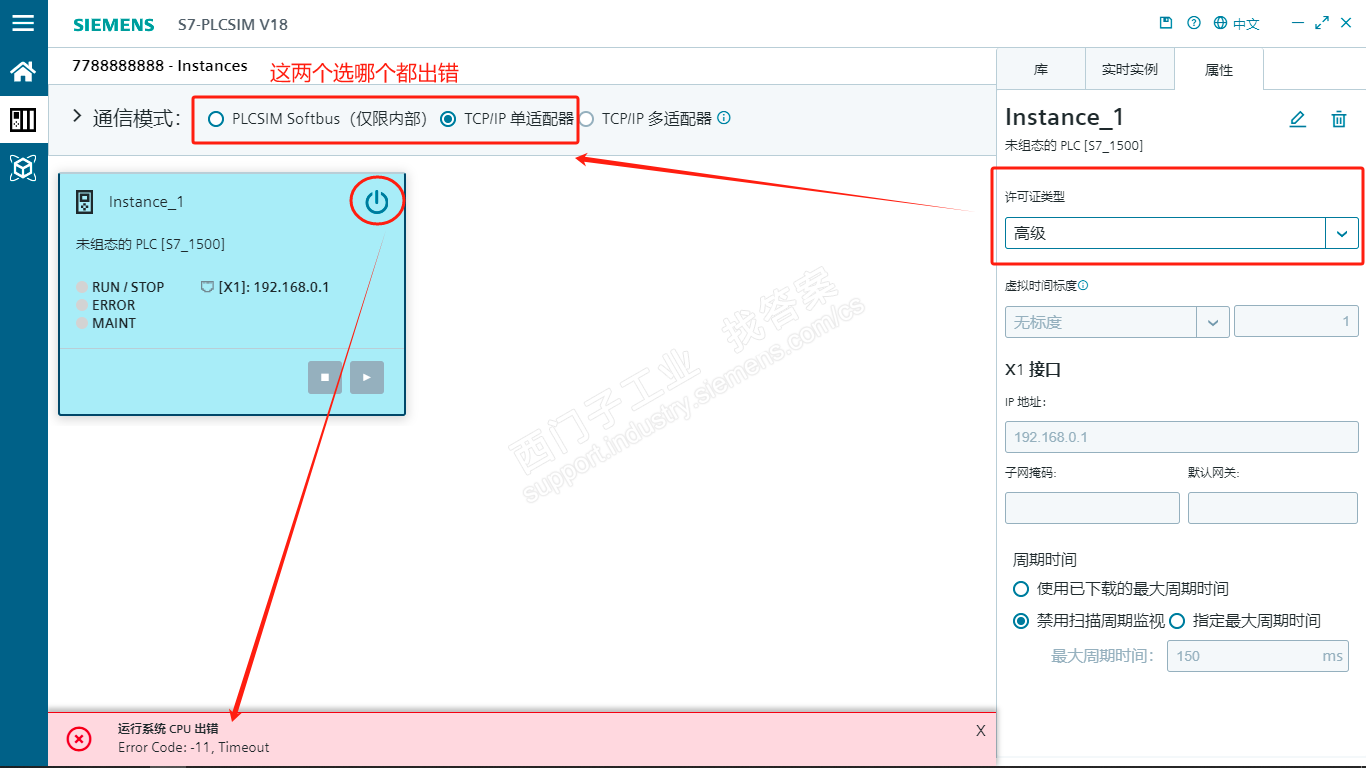1366x768 pixels.
Task: Switch to the 属性 tab
Action: [x=1219, y=70]
